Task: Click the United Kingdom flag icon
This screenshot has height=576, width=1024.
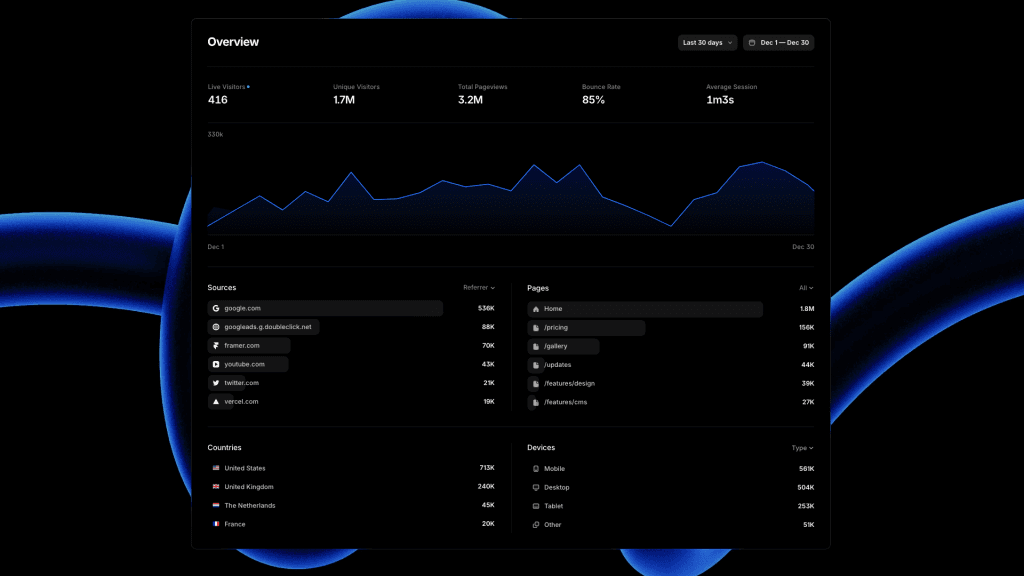Action: pyautogui.click(x=216, y=487)
